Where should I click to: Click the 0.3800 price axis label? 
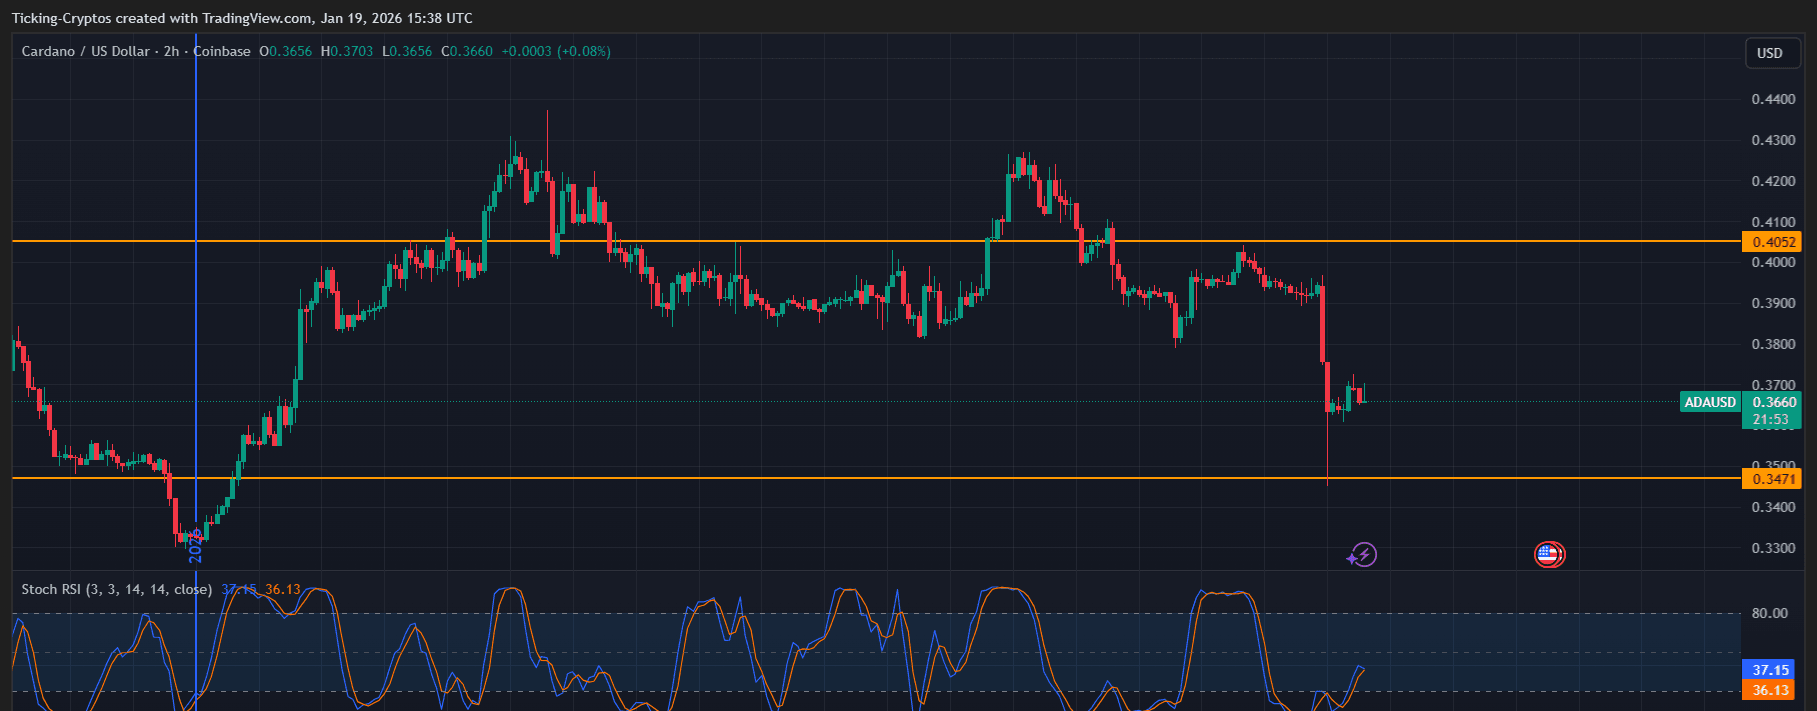(x=1773, y=344)
